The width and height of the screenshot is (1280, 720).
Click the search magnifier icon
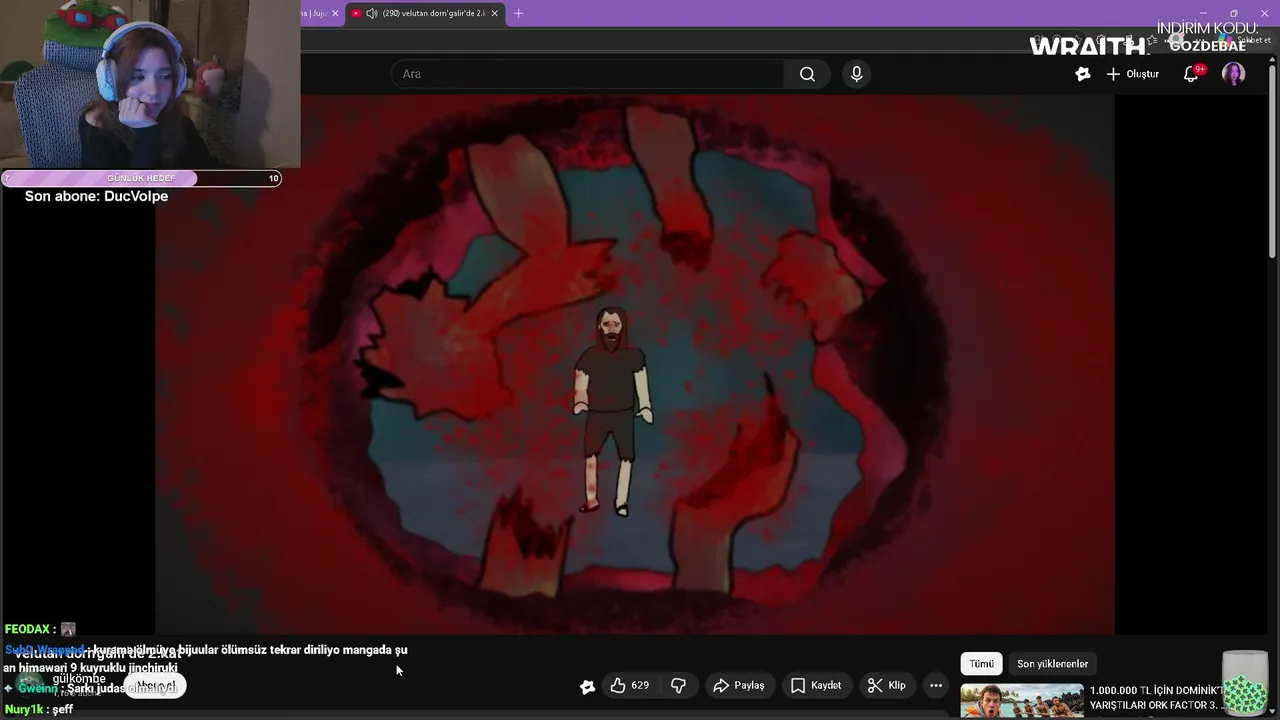[807, 74]
